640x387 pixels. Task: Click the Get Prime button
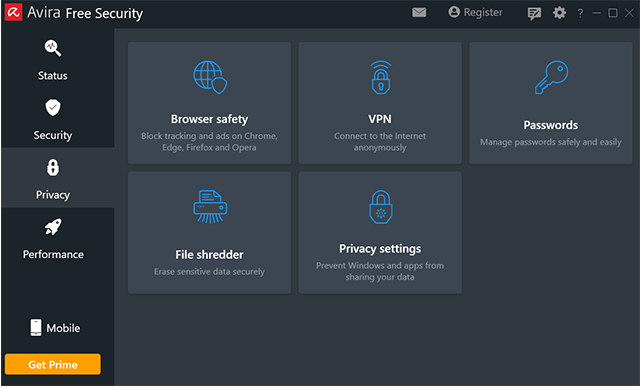(53, 364)
